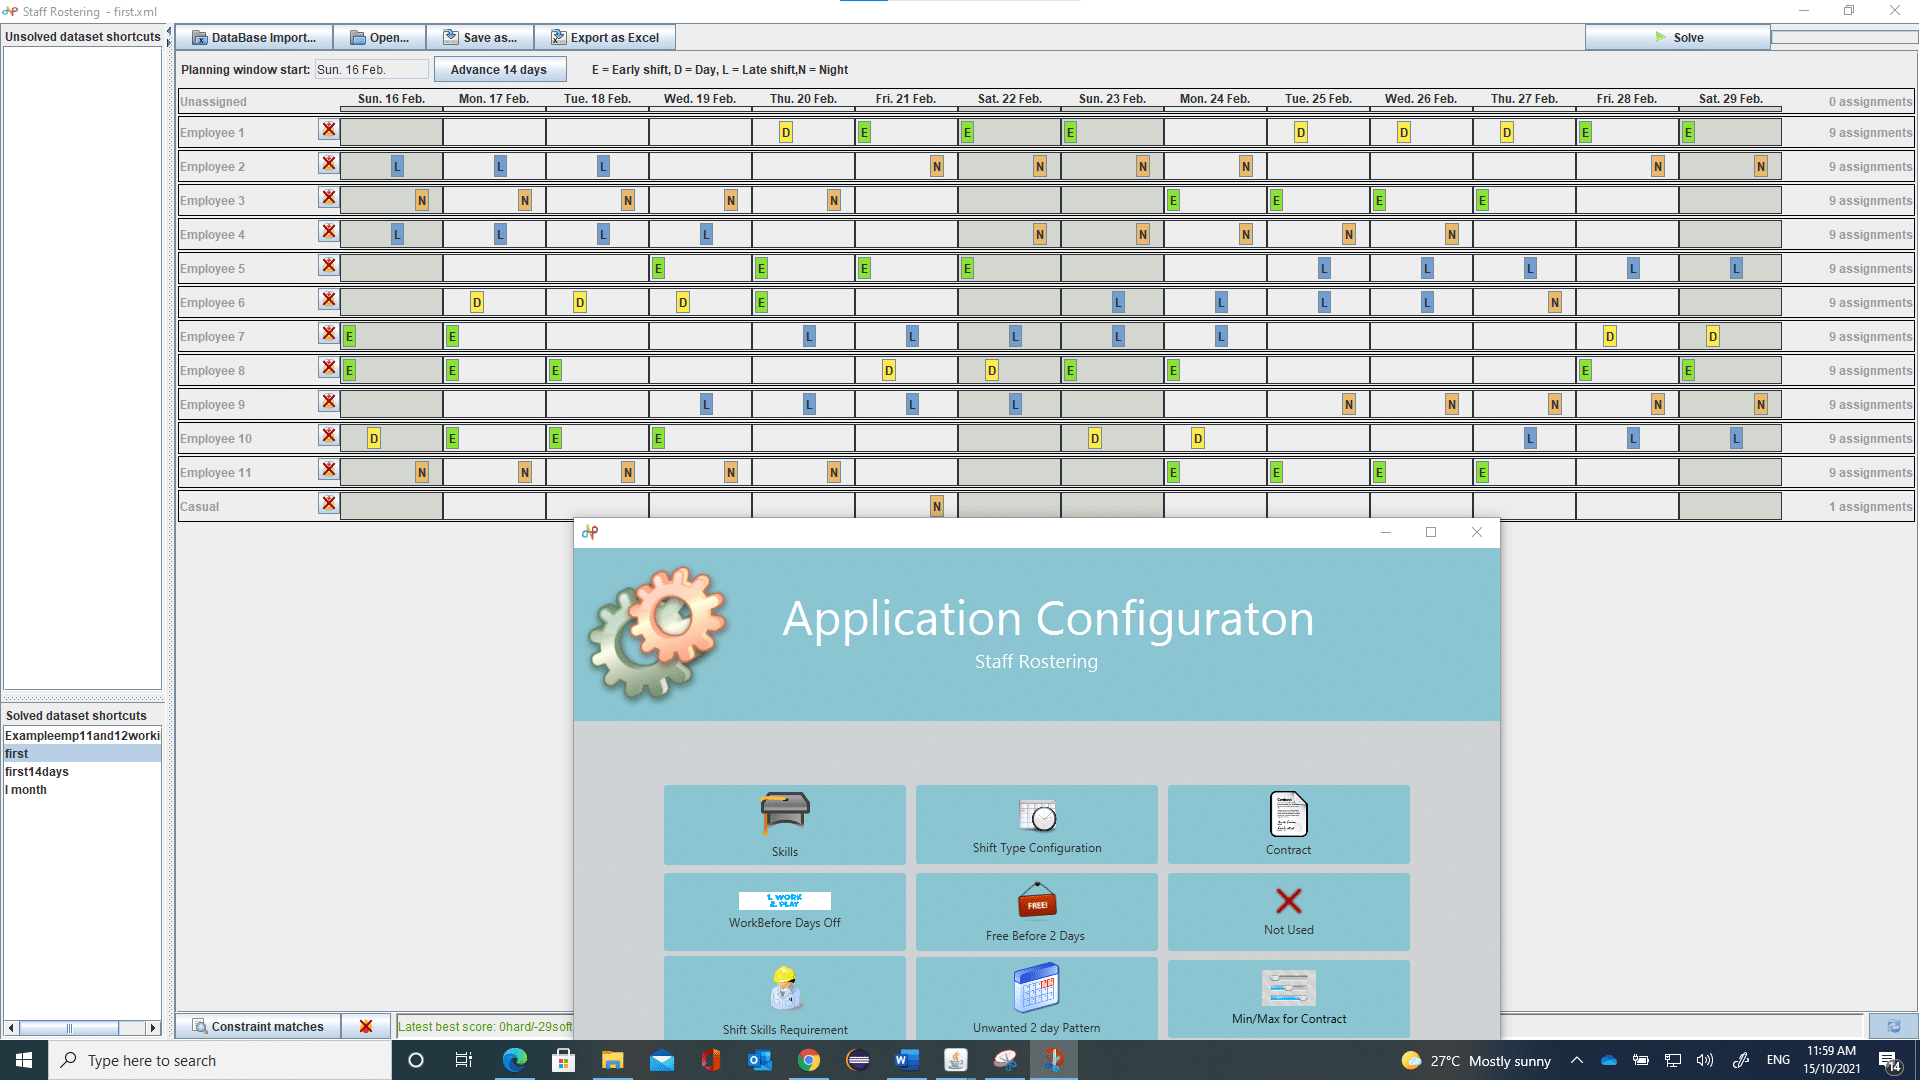Start the Solve button
The height and width of the screenshot is (1080, 1920).
(x=1678, y=37)
